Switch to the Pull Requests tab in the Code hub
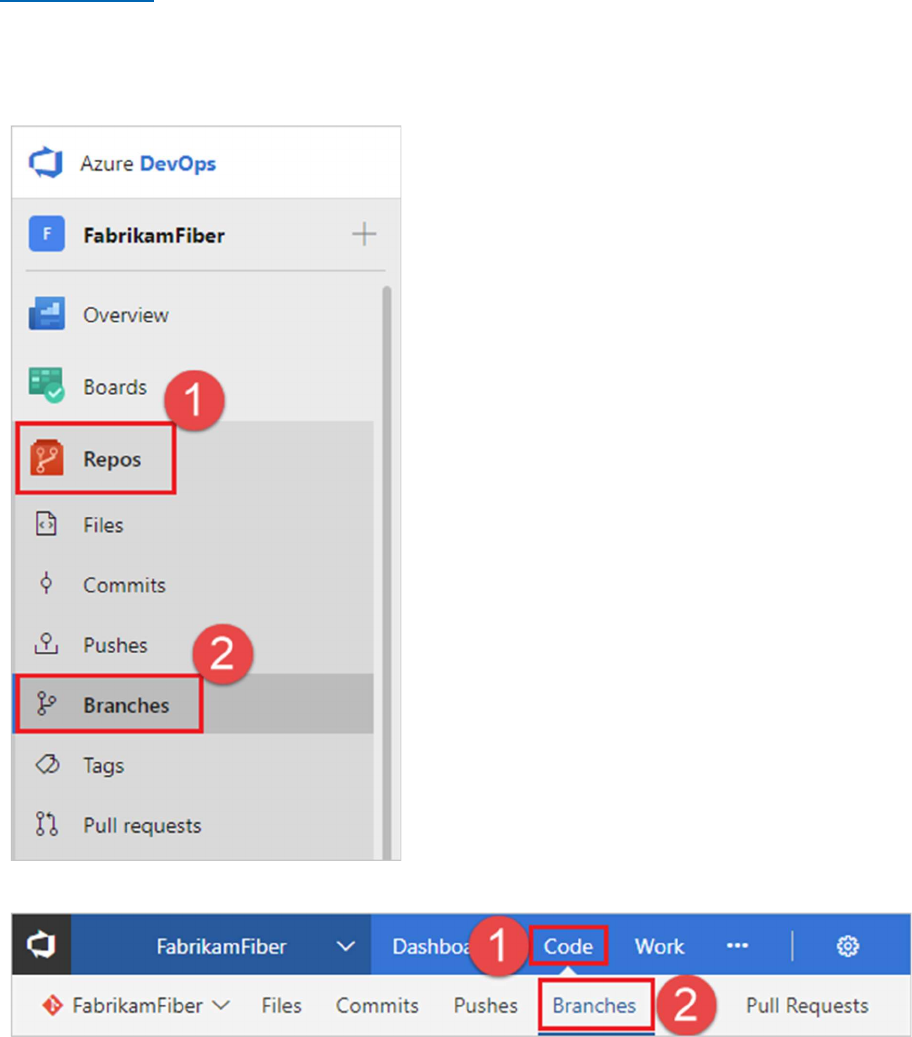 807,1006
